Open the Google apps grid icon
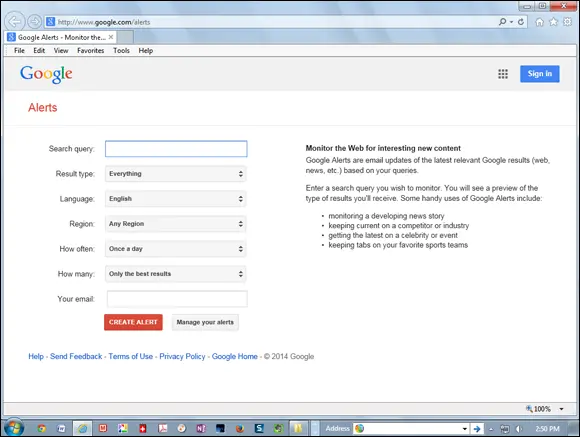 point(503,74)
